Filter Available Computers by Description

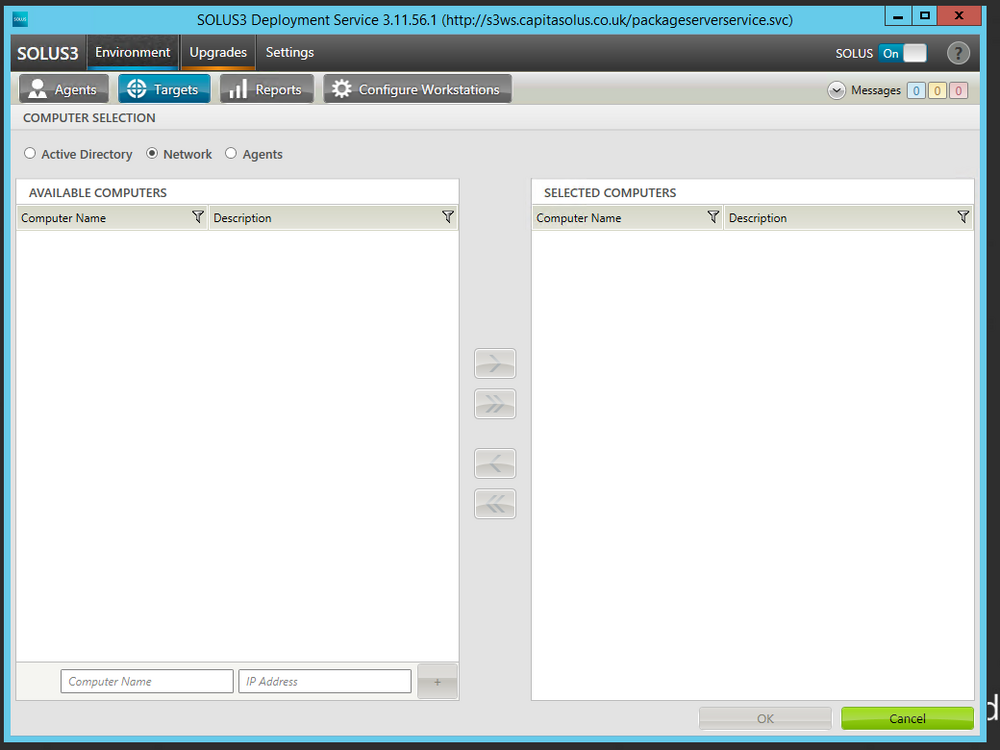tap(448, 217)
